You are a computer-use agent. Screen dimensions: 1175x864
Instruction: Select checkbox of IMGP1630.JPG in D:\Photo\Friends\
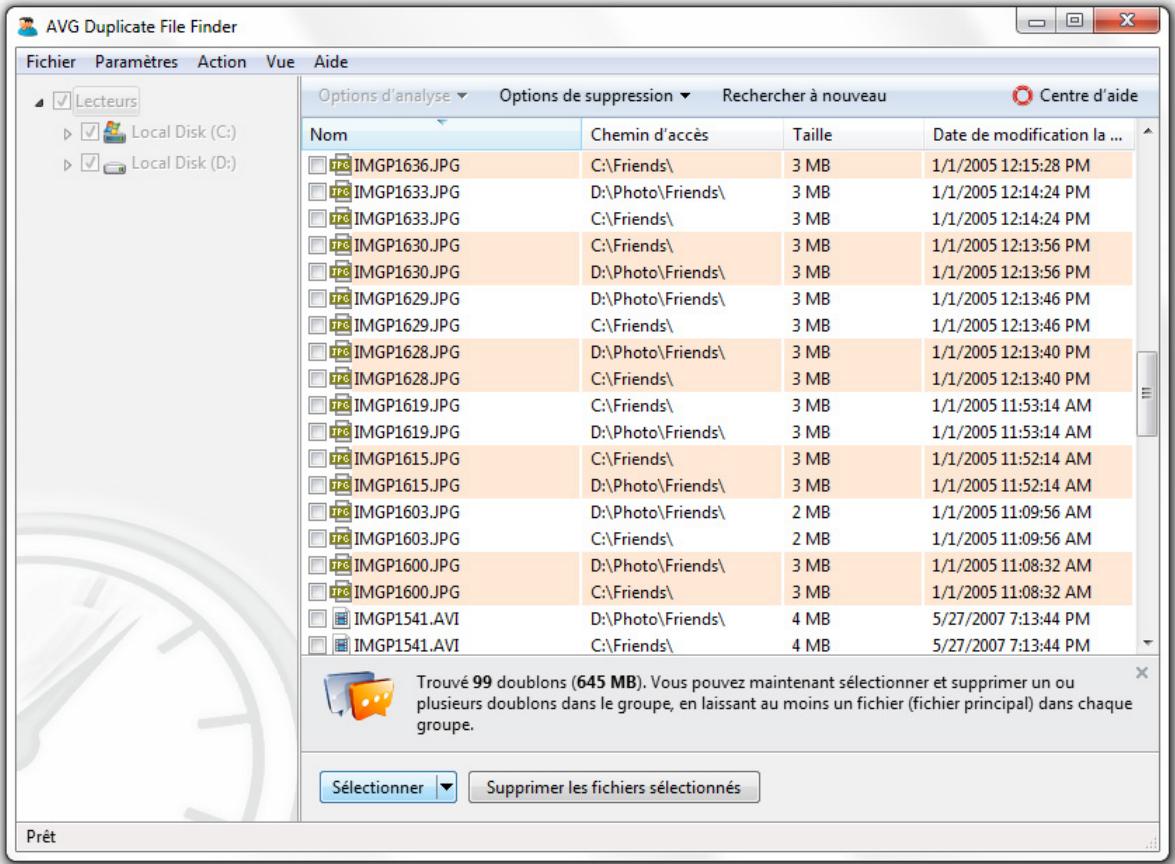(x=317, y=272)
